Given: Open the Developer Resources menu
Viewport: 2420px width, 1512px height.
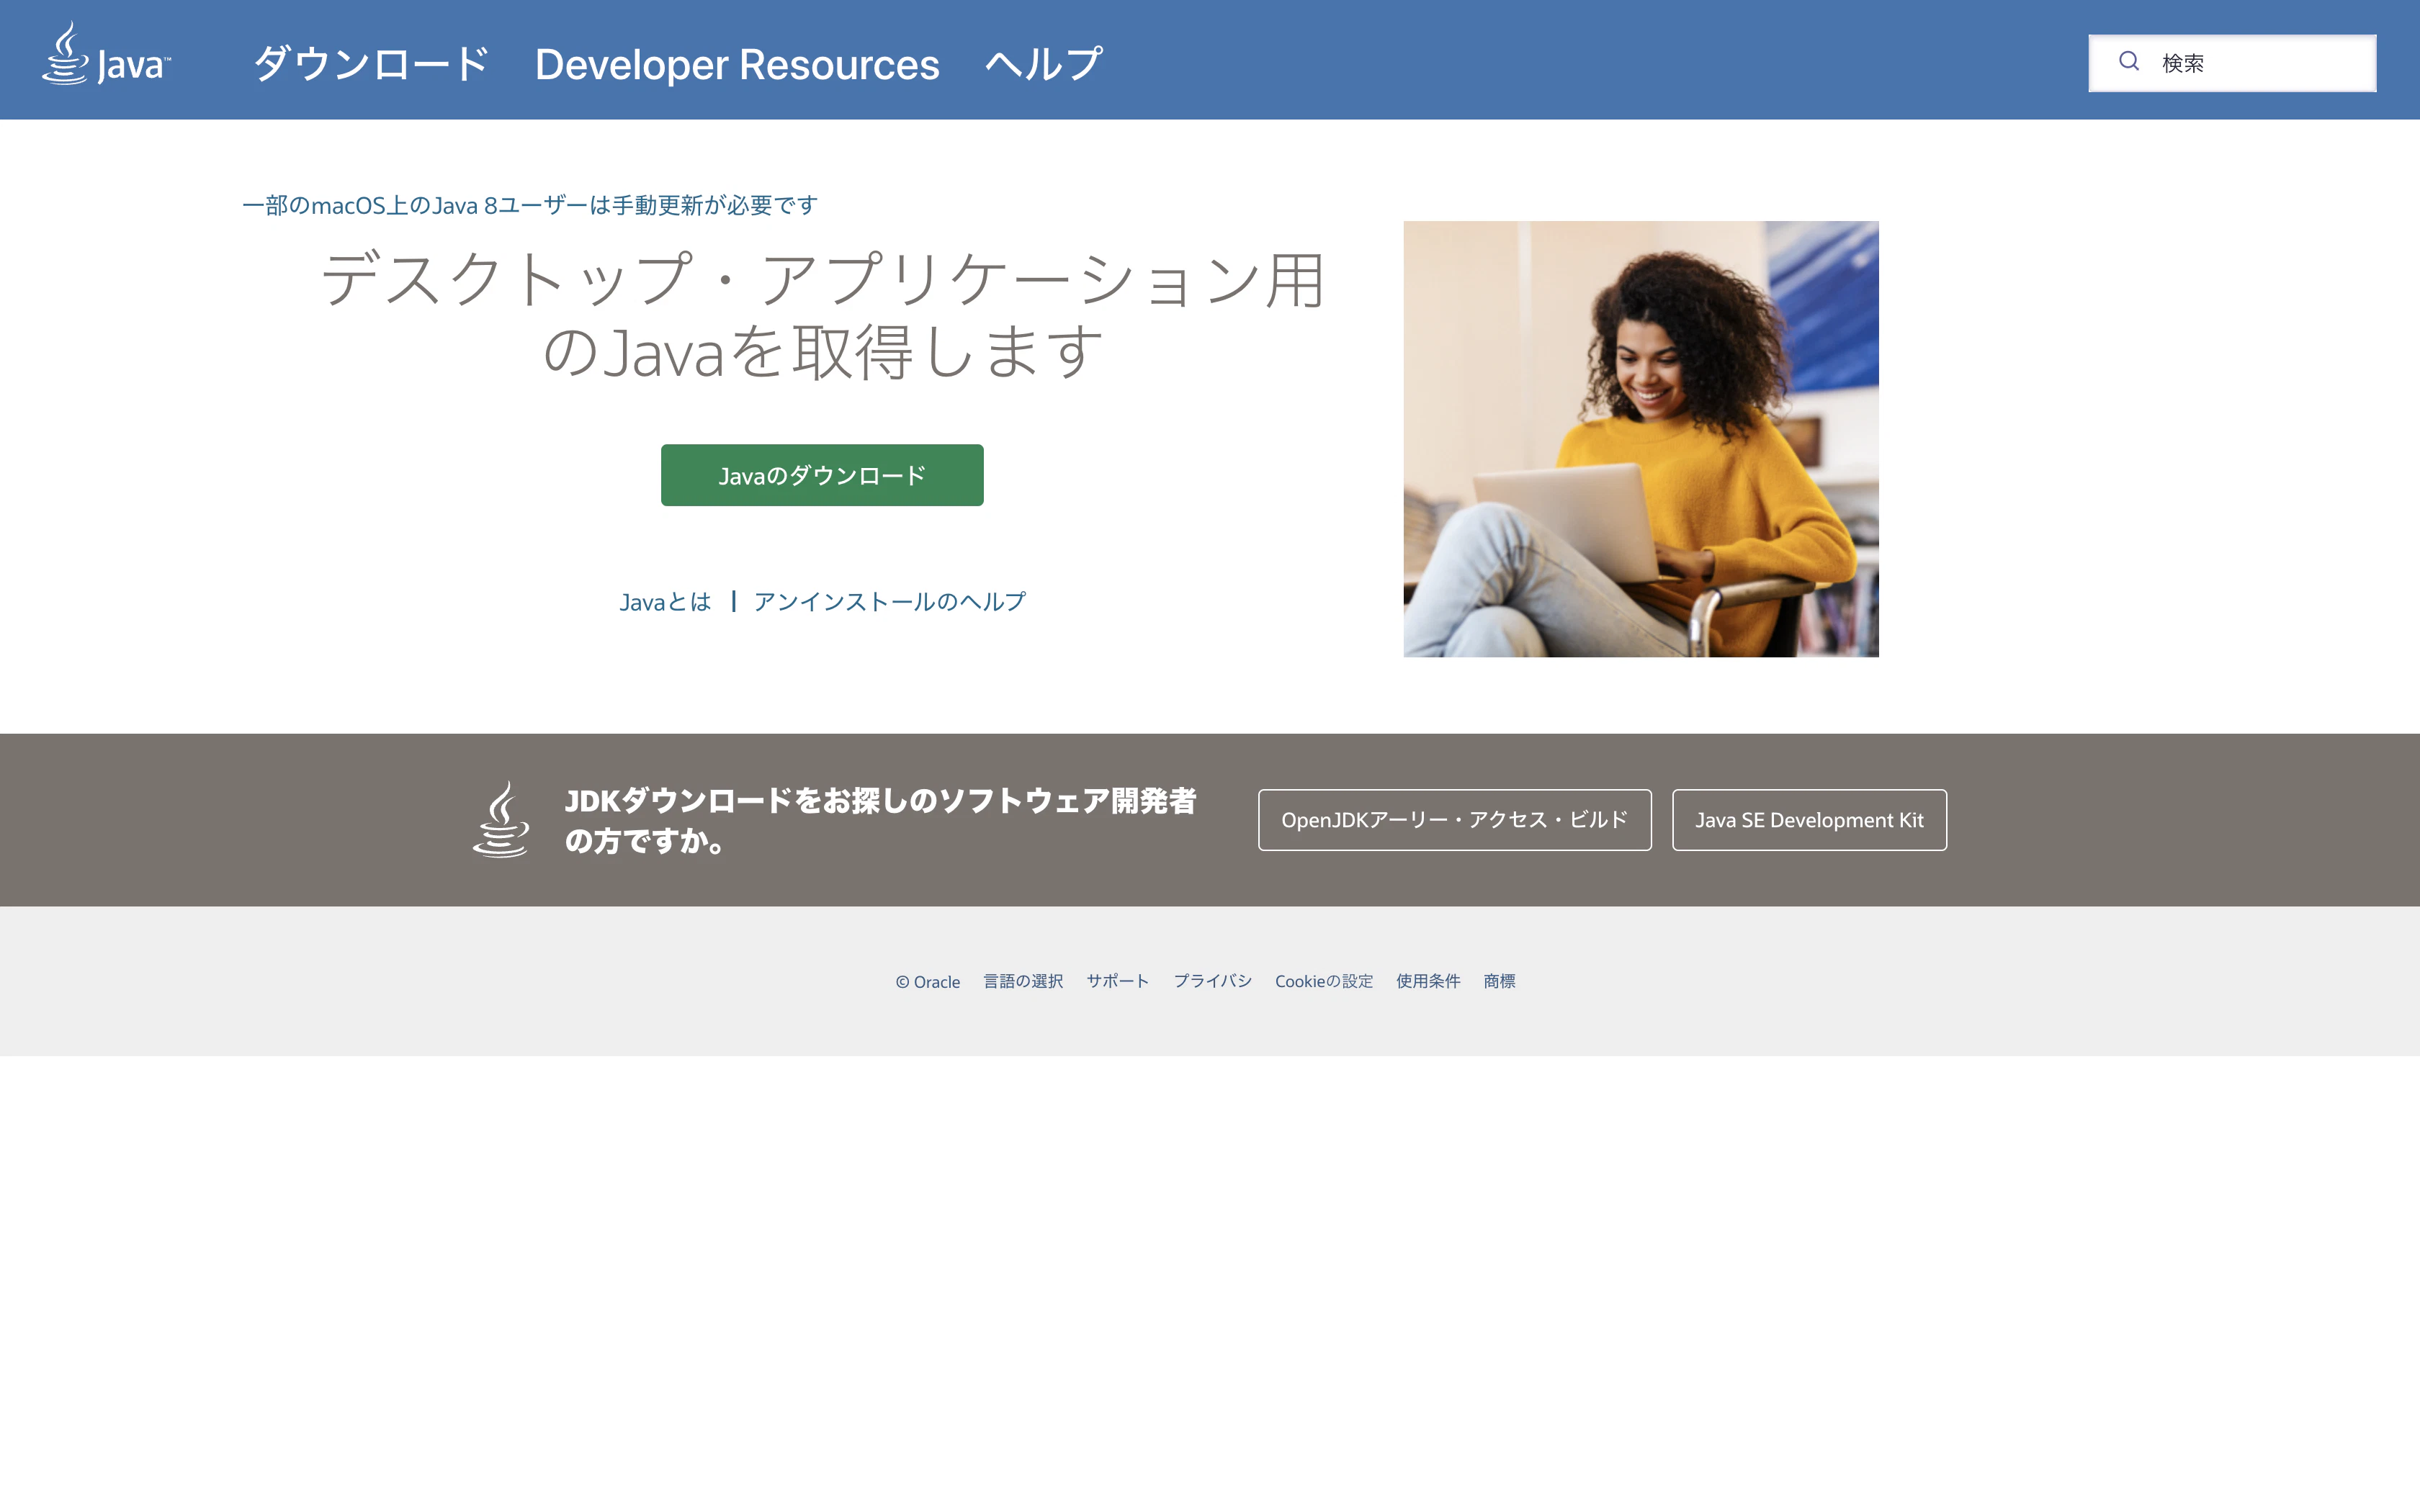Looking at the screenshot, I should 737,64.
